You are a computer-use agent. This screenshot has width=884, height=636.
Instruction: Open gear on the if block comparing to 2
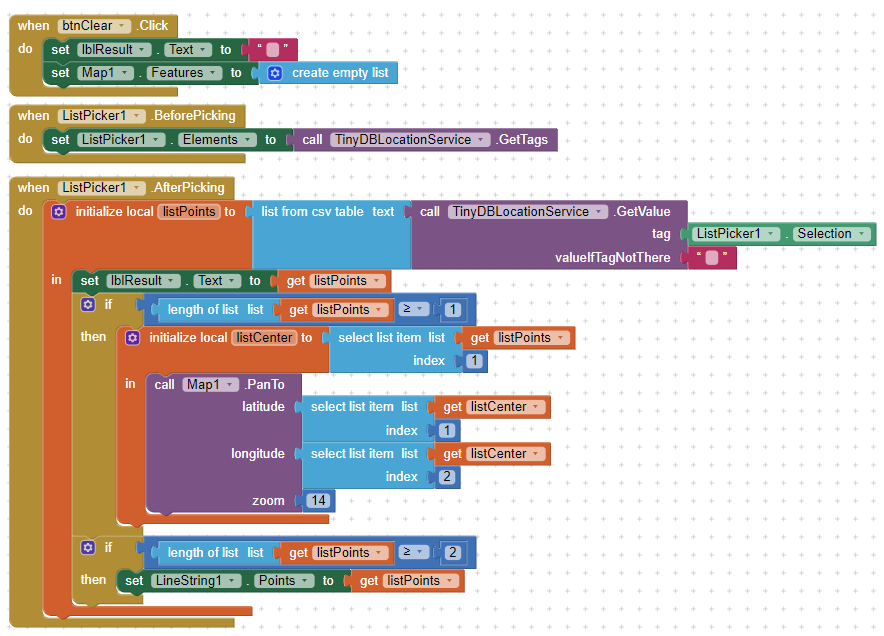click(88, 547)
